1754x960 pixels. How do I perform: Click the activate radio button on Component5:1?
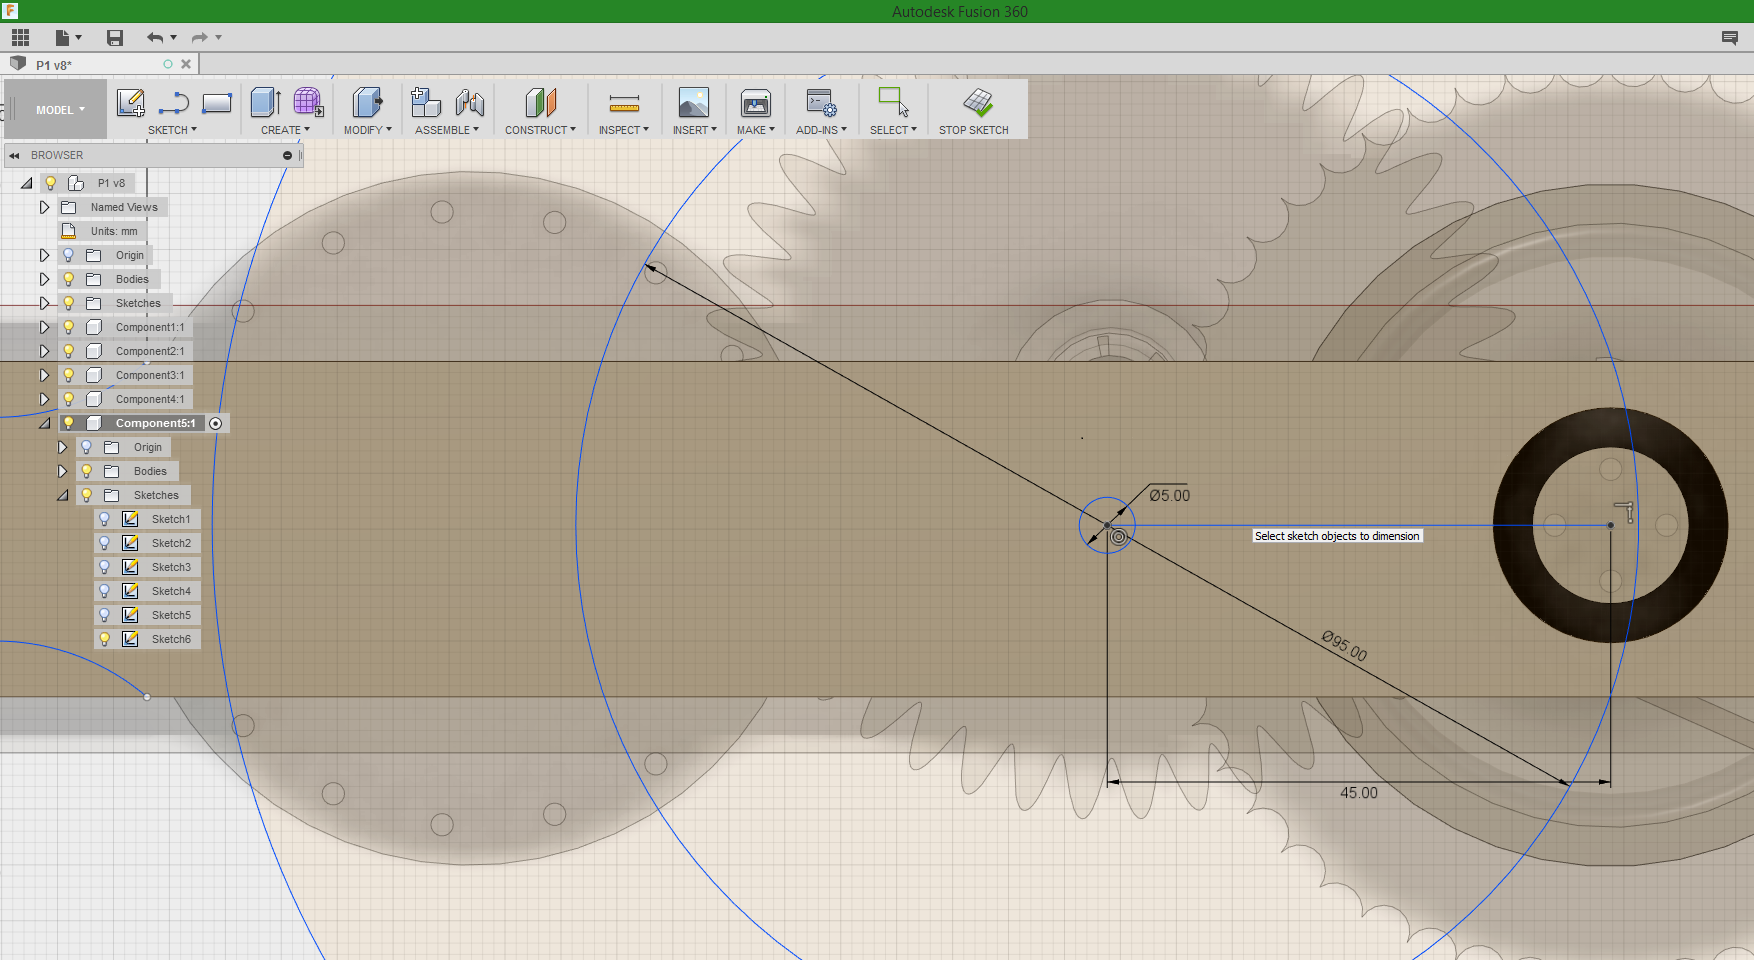(215, 423)
